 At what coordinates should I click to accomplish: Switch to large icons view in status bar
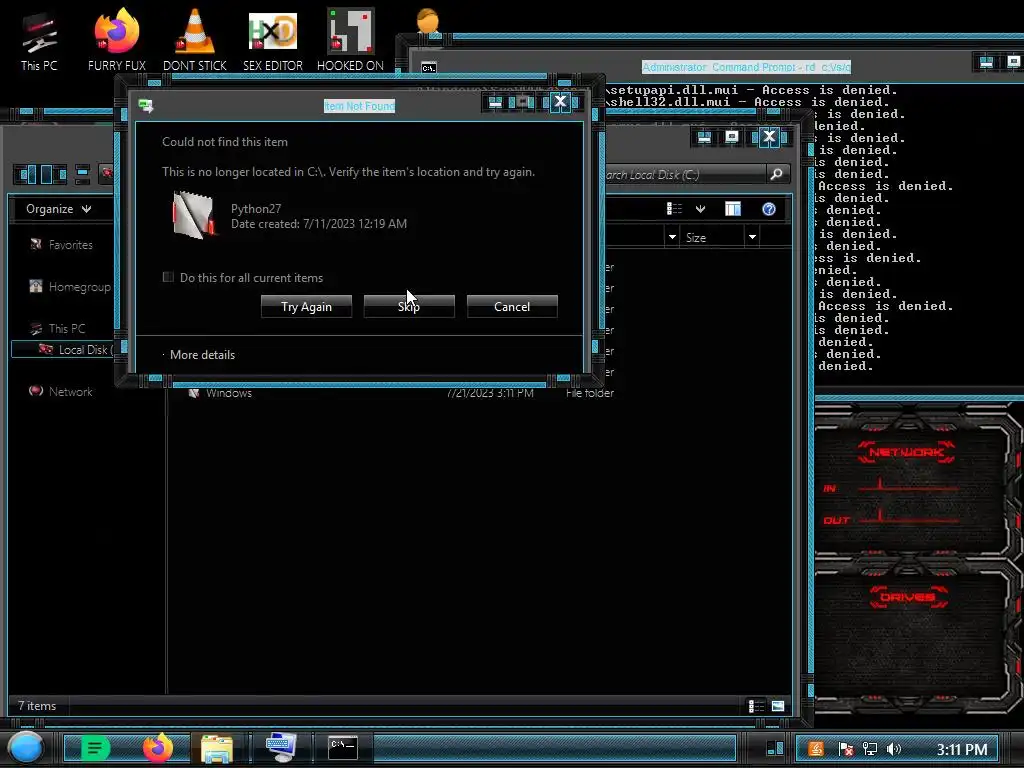778,706
